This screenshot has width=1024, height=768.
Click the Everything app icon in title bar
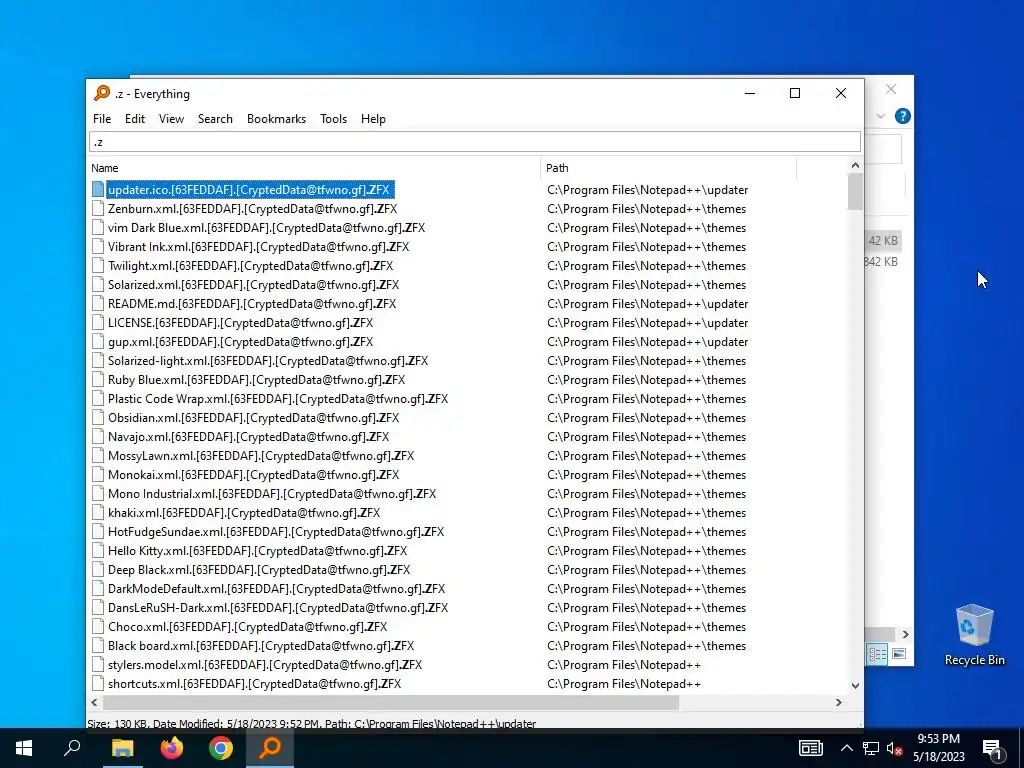pos(102,93)
